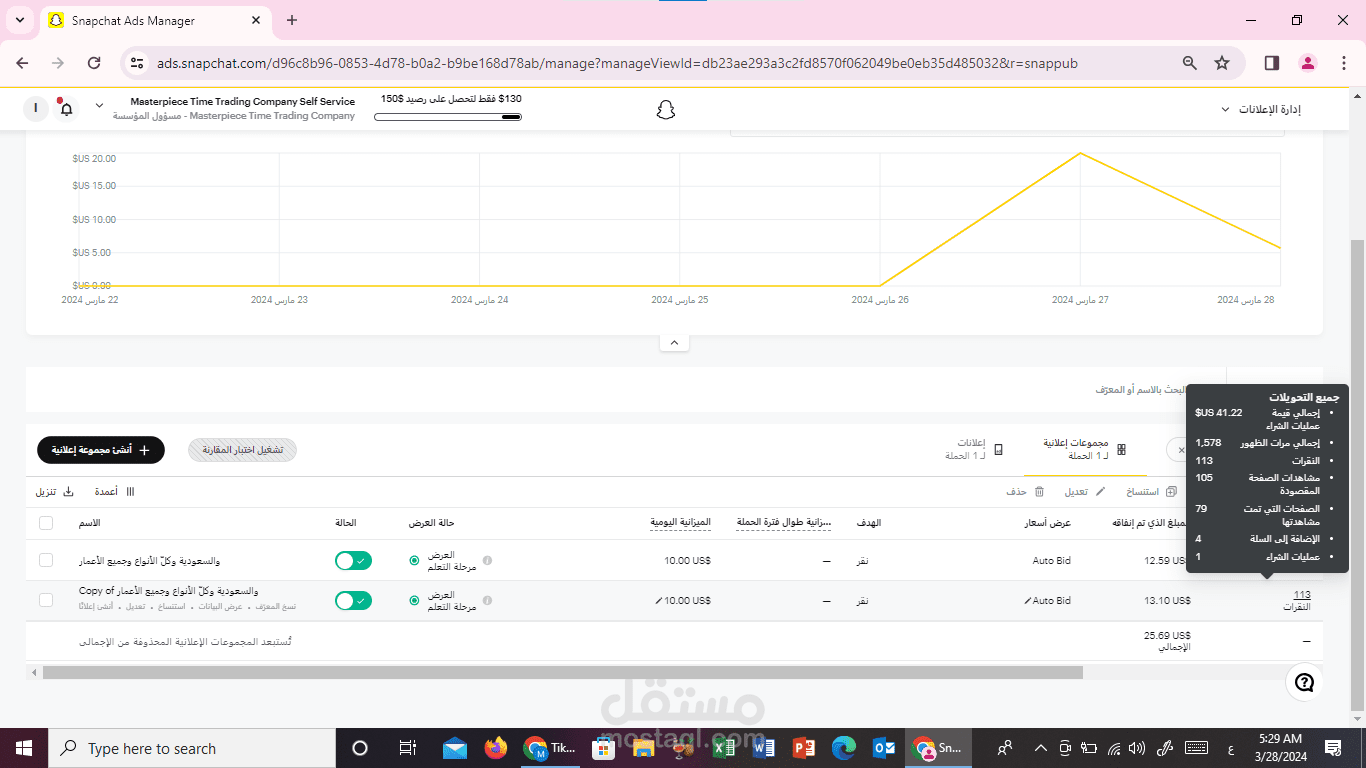Click the page vertical scrollbar
Image resolution: width=1366 pixels, height=768 pixels.
point(1357,475)
